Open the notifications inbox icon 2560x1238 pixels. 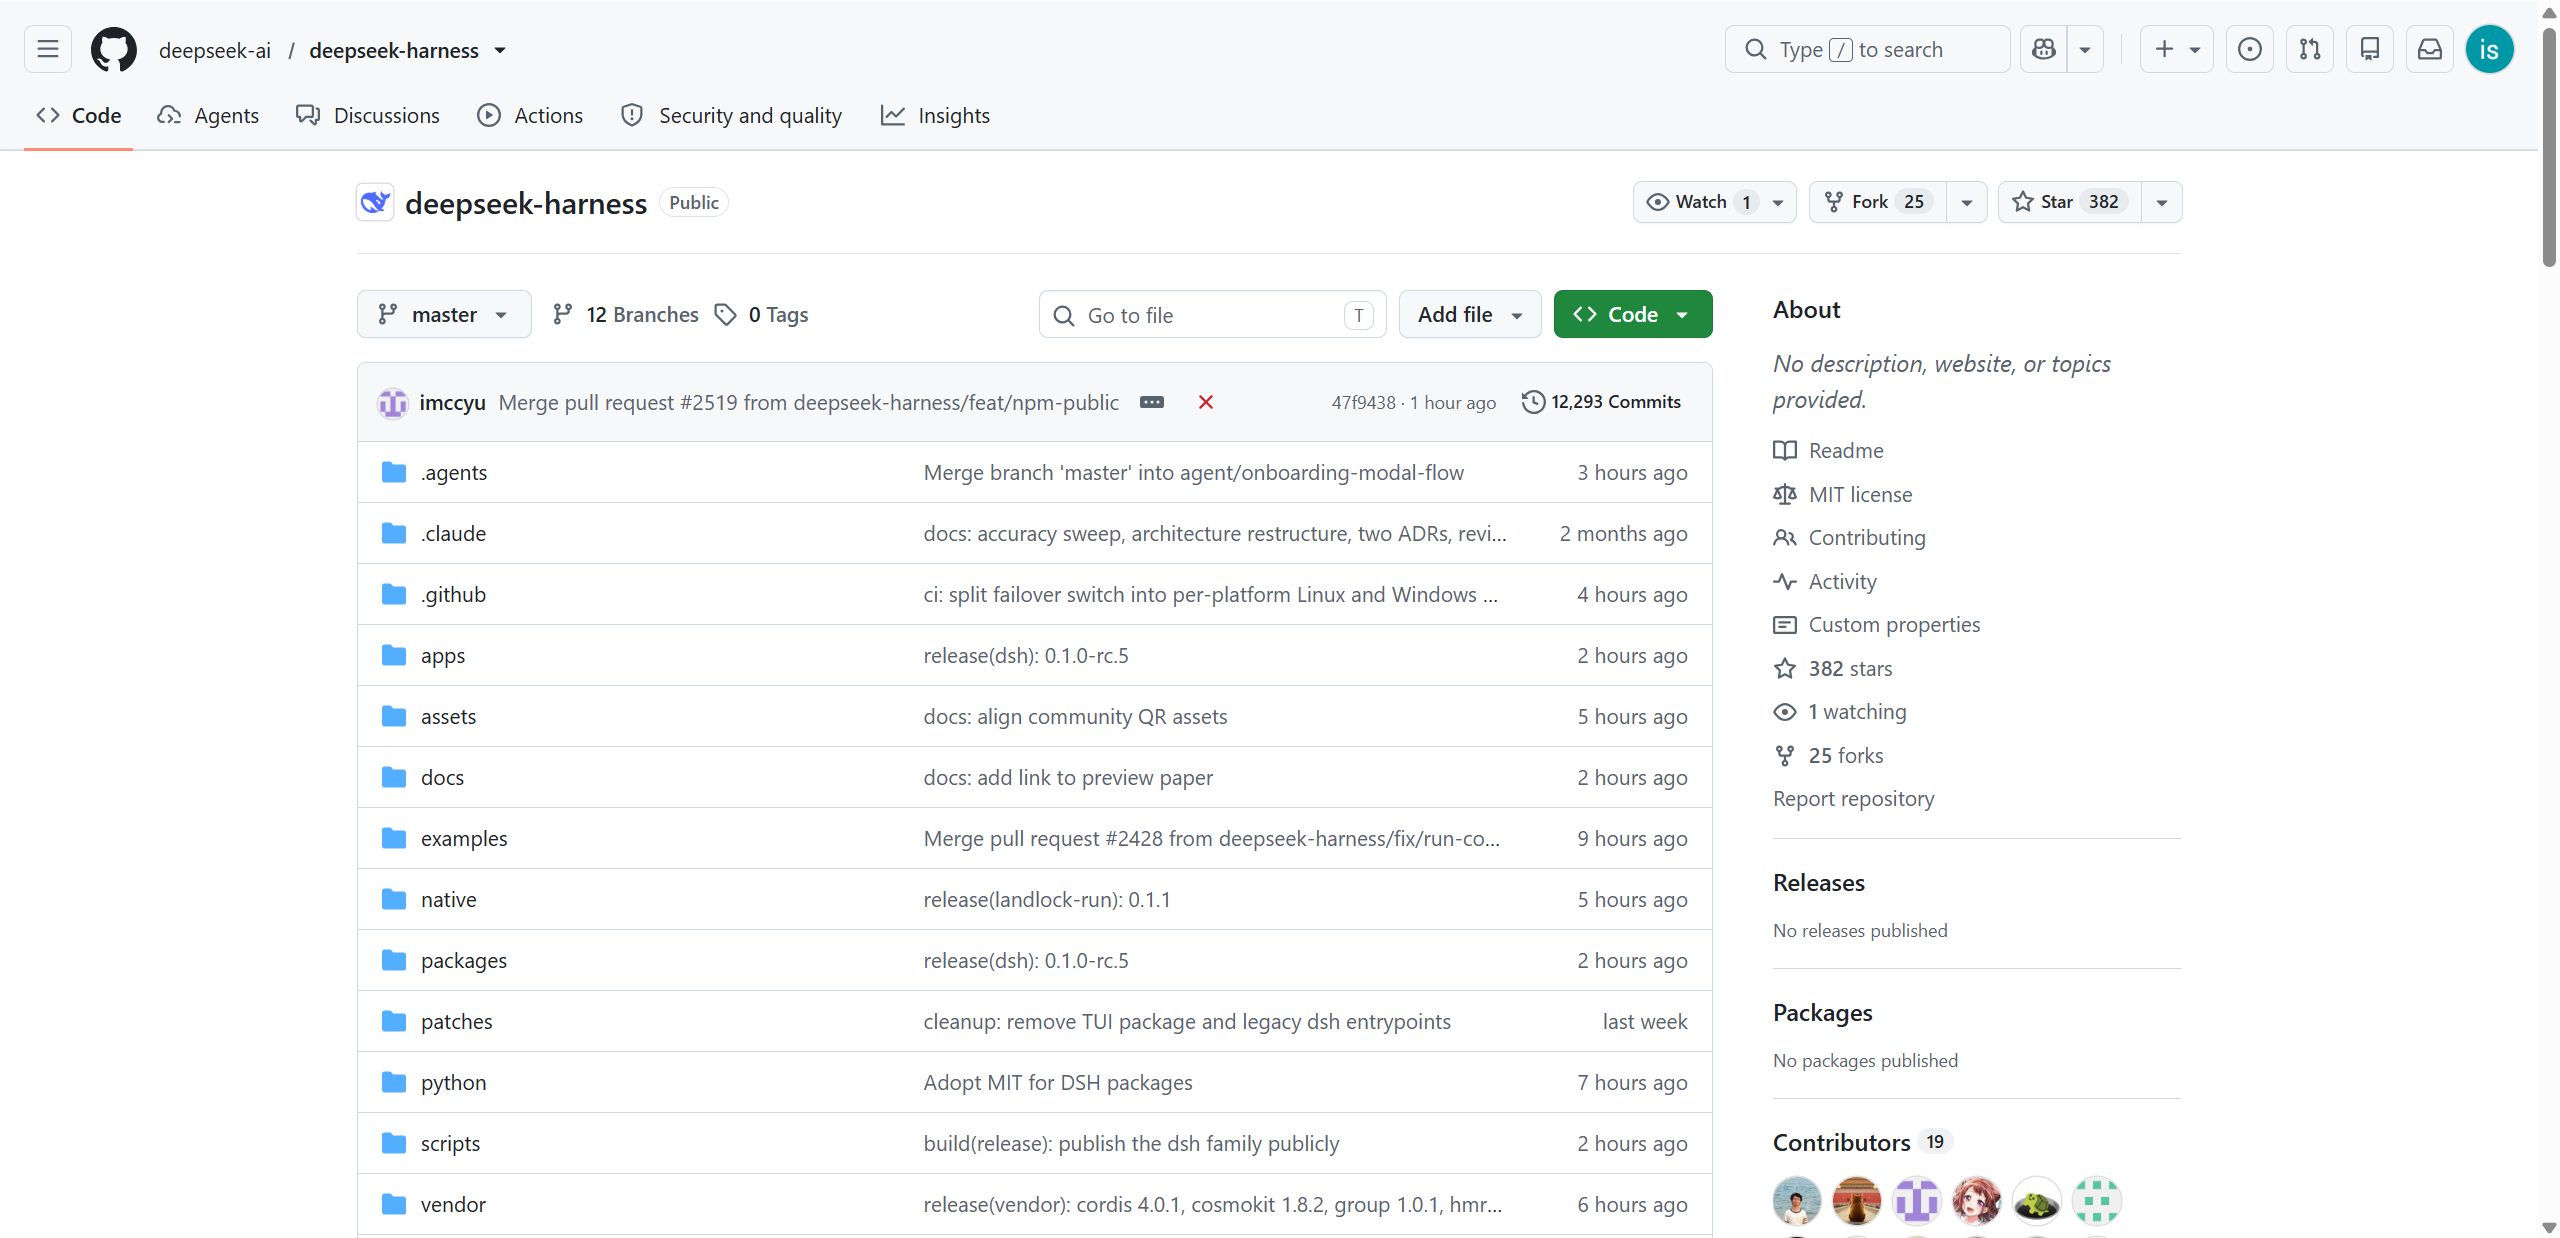[2430, 49]
